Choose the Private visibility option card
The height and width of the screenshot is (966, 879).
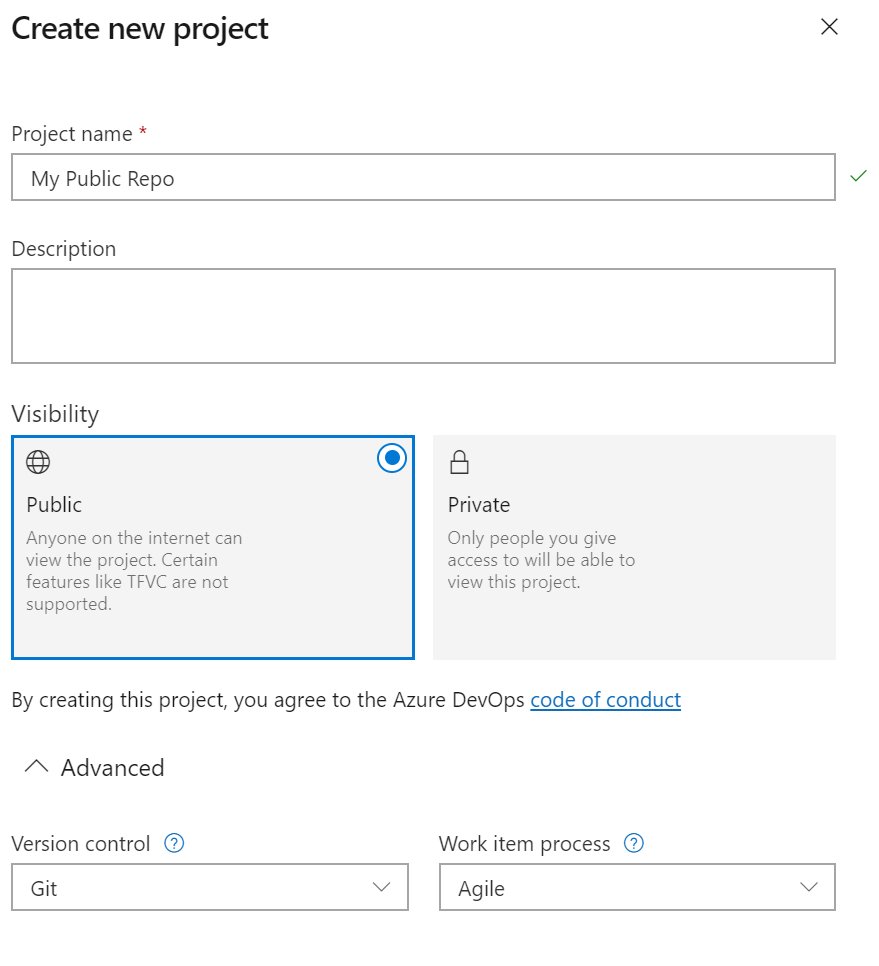click(x=634, y=547)
